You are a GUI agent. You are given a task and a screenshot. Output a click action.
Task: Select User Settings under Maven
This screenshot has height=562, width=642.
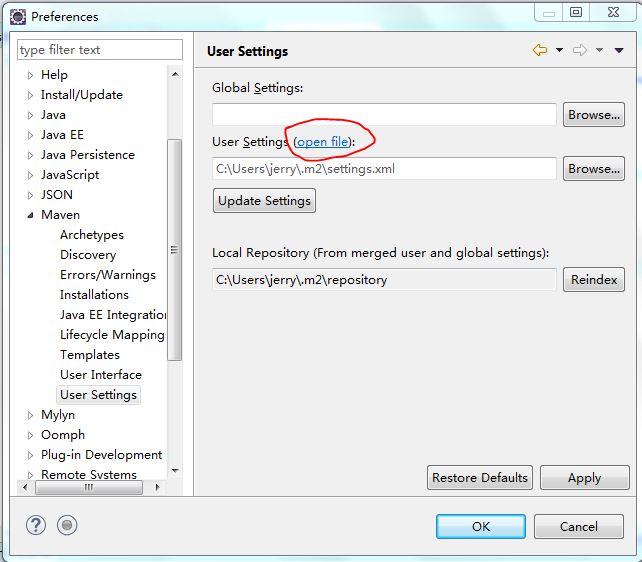(x=98, y=395)
